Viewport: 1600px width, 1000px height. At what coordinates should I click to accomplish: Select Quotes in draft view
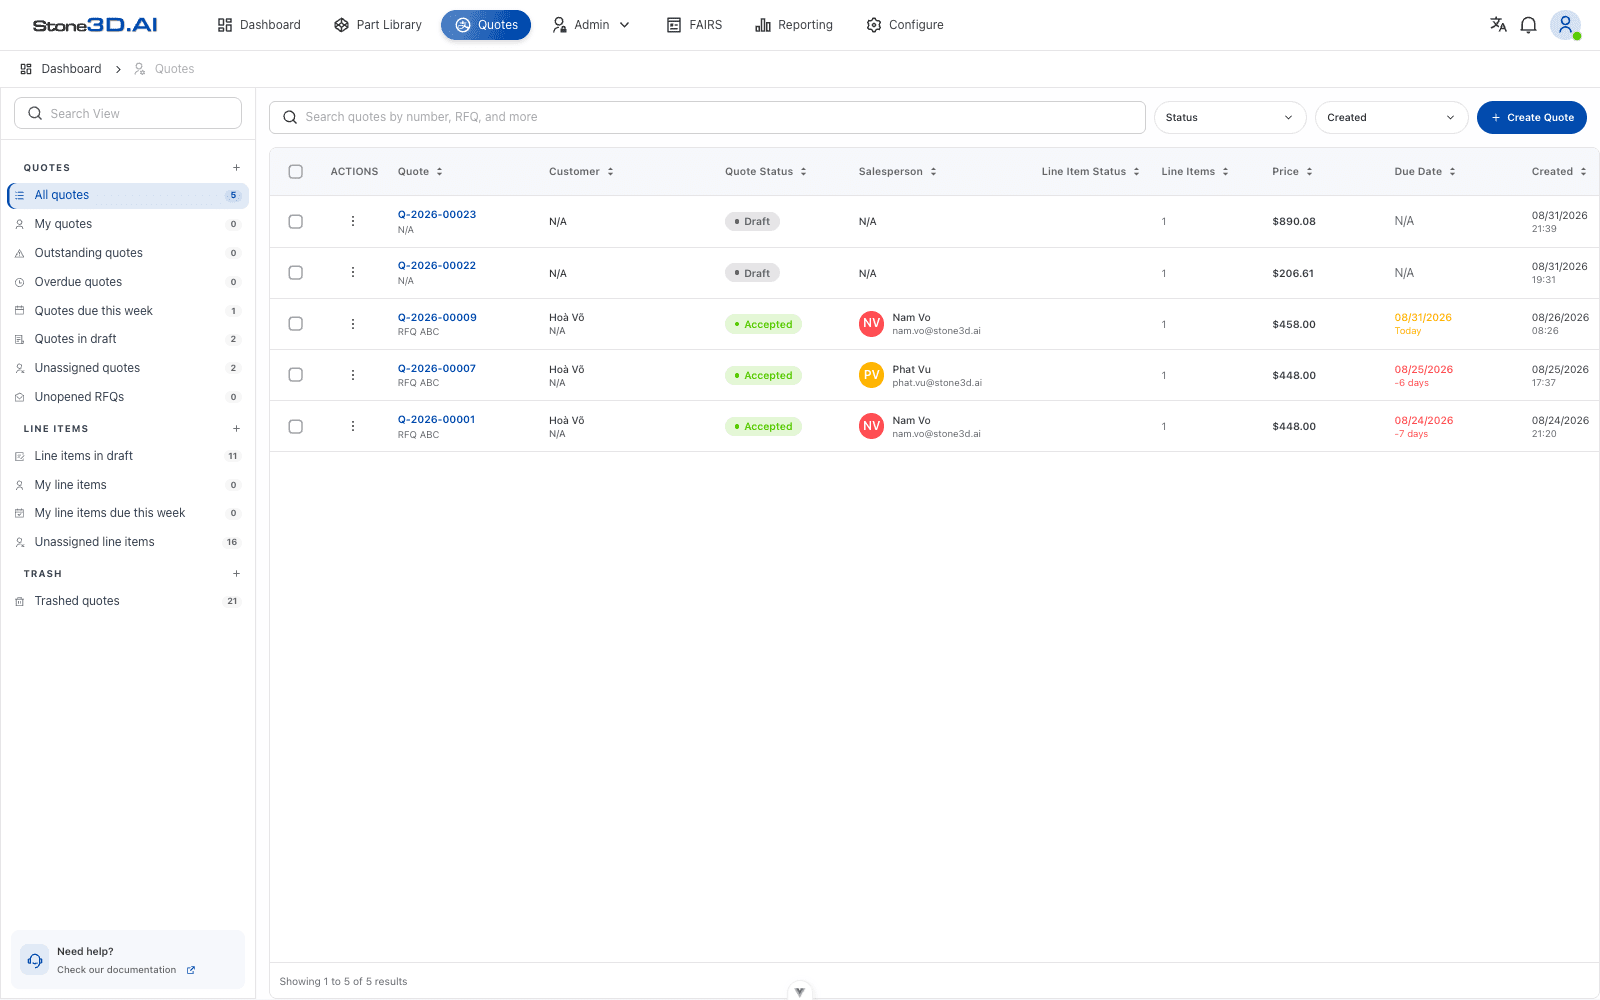pos(128,339)
